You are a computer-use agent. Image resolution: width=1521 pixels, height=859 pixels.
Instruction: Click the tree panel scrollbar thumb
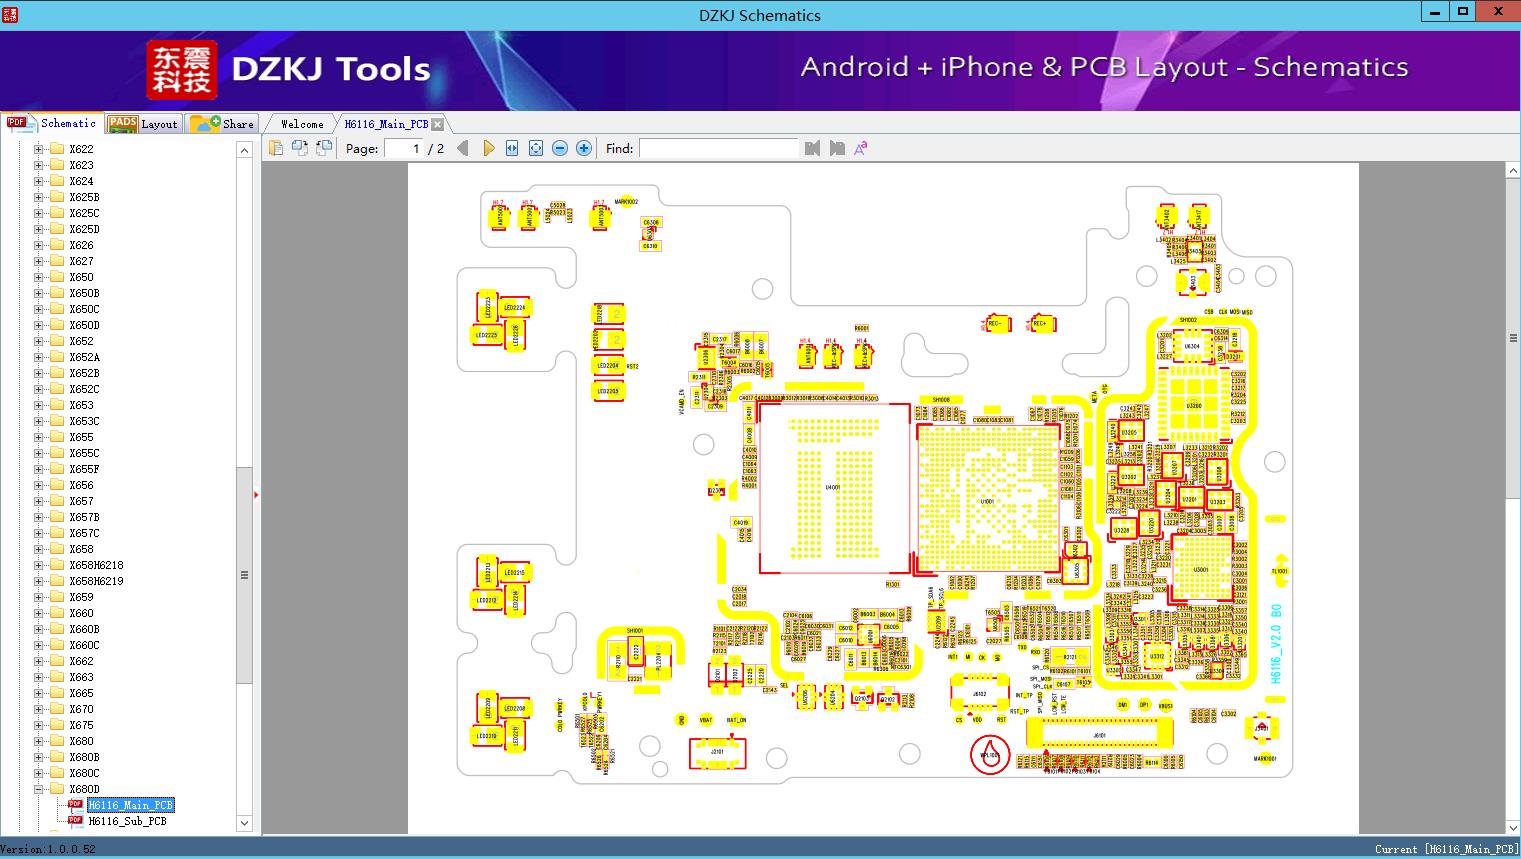(x=244, y=575)
